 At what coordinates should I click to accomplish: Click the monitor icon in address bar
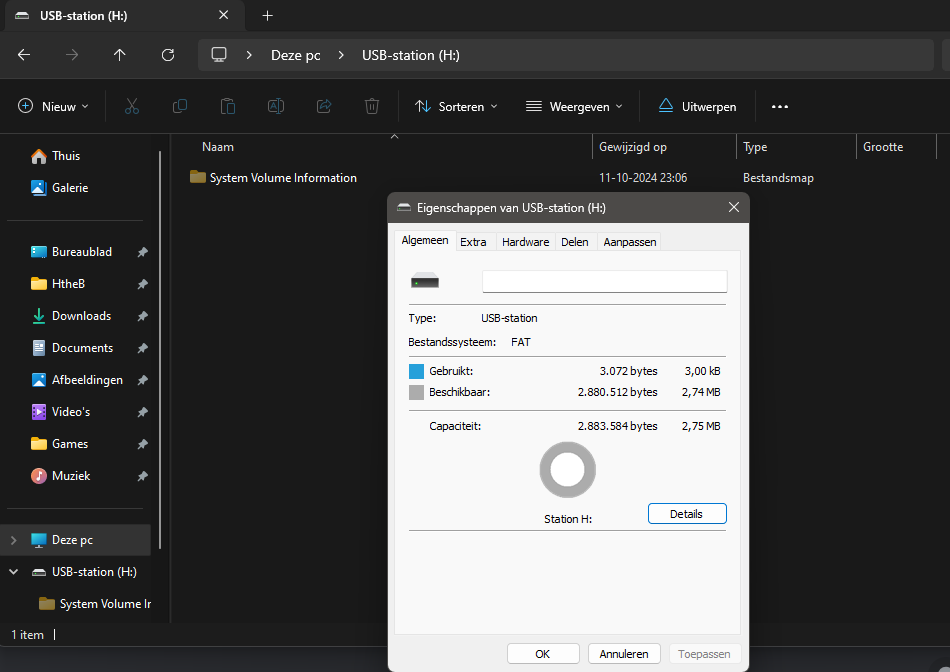point(219,55)
